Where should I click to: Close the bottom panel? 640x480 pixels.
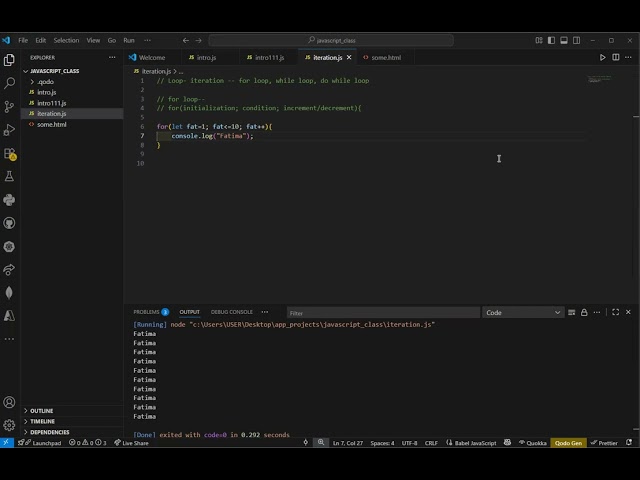pyautogui.click(x=628, y=312)
